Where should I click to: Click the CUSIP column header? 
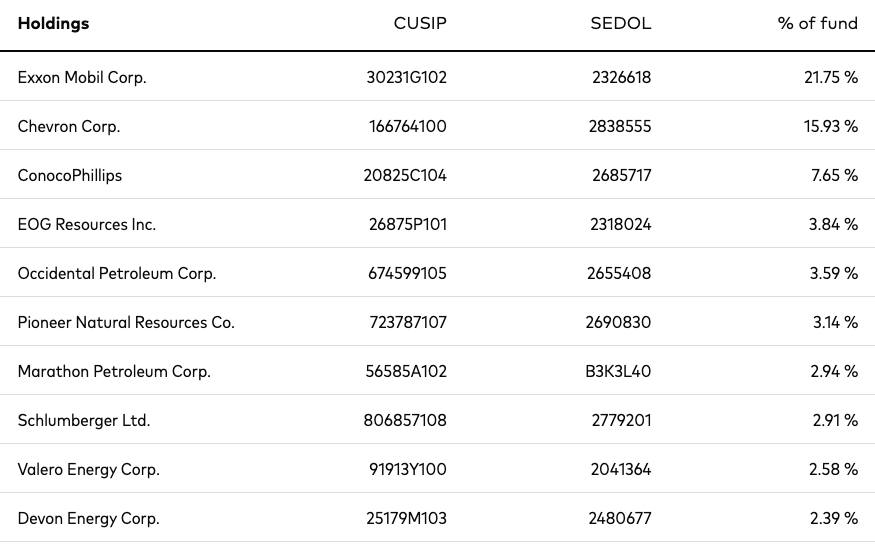[x=420, y=23]
